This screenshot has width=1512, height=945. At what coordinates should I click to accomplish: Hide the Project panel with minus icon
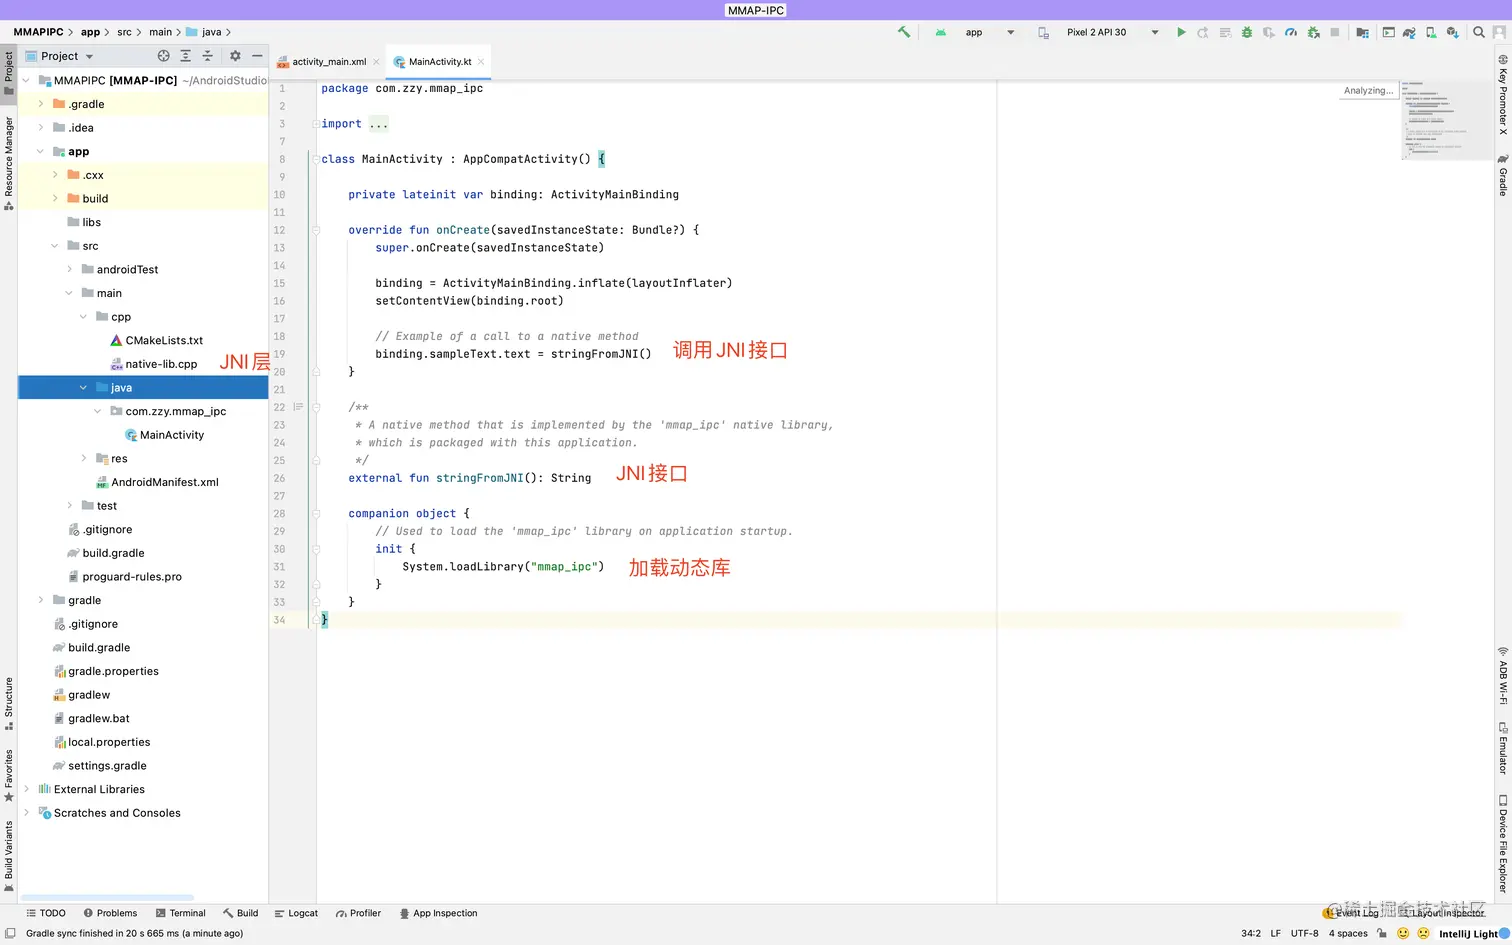[257, 56]
